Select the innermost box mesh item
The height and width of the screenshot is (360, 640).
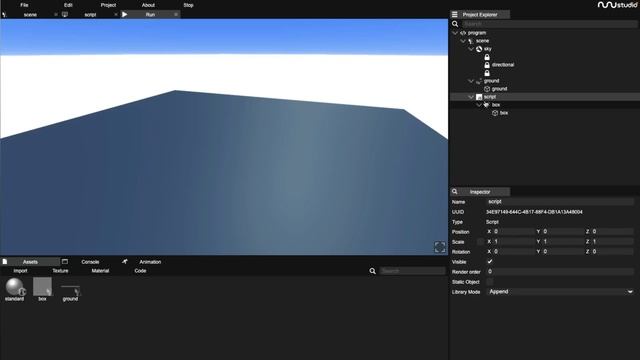[504, 113]
